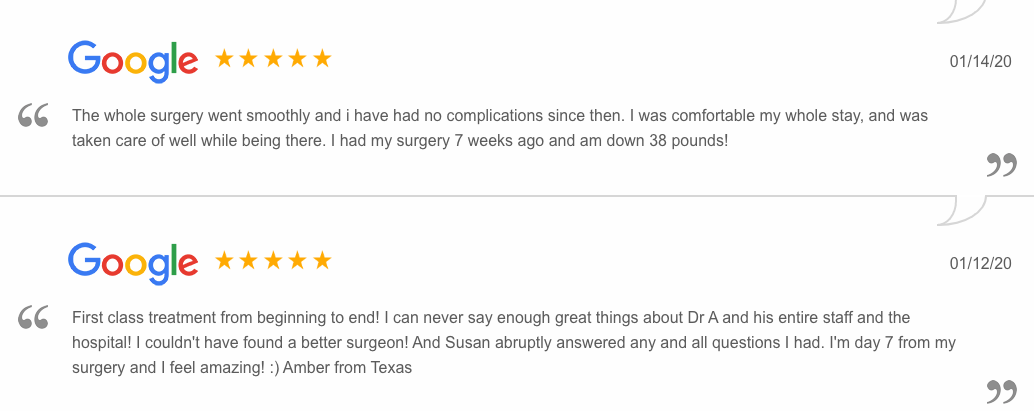Click the five-star rating on the second review
This screenshot has width=1034, height=411.
[x=273, y=261]
